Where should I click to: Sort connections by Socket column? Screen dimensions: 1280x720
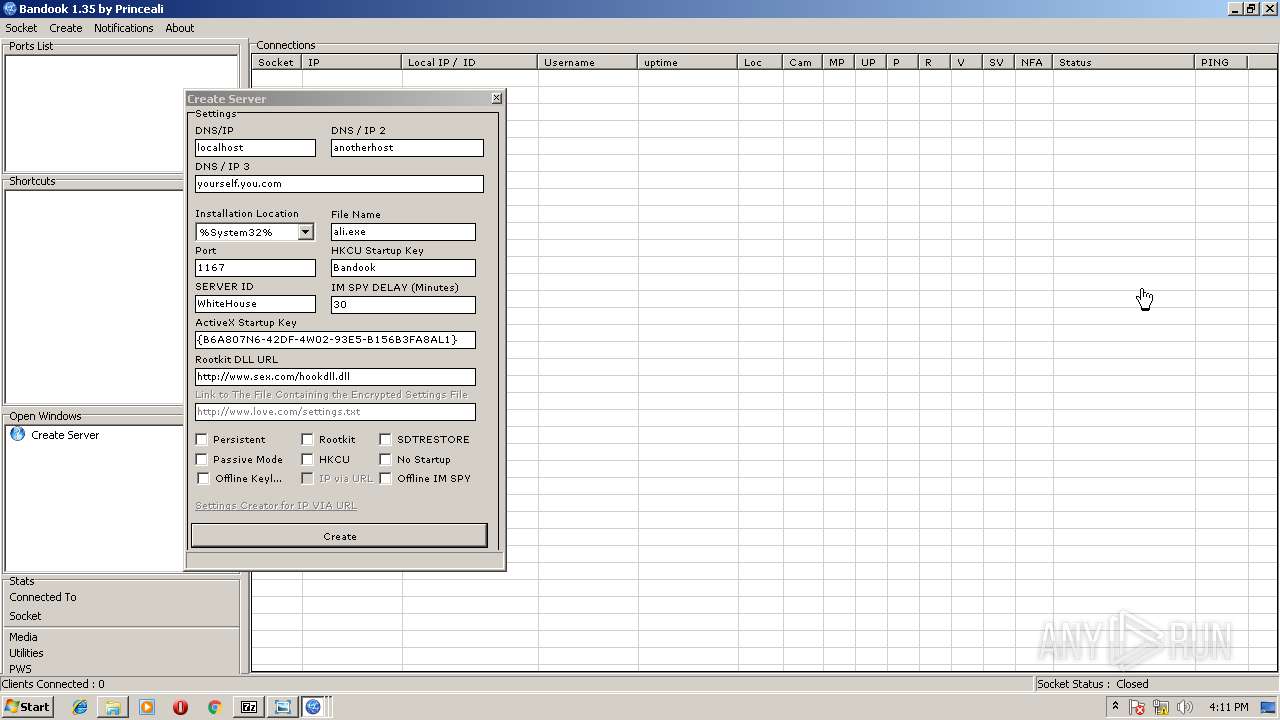coord(276,62)
